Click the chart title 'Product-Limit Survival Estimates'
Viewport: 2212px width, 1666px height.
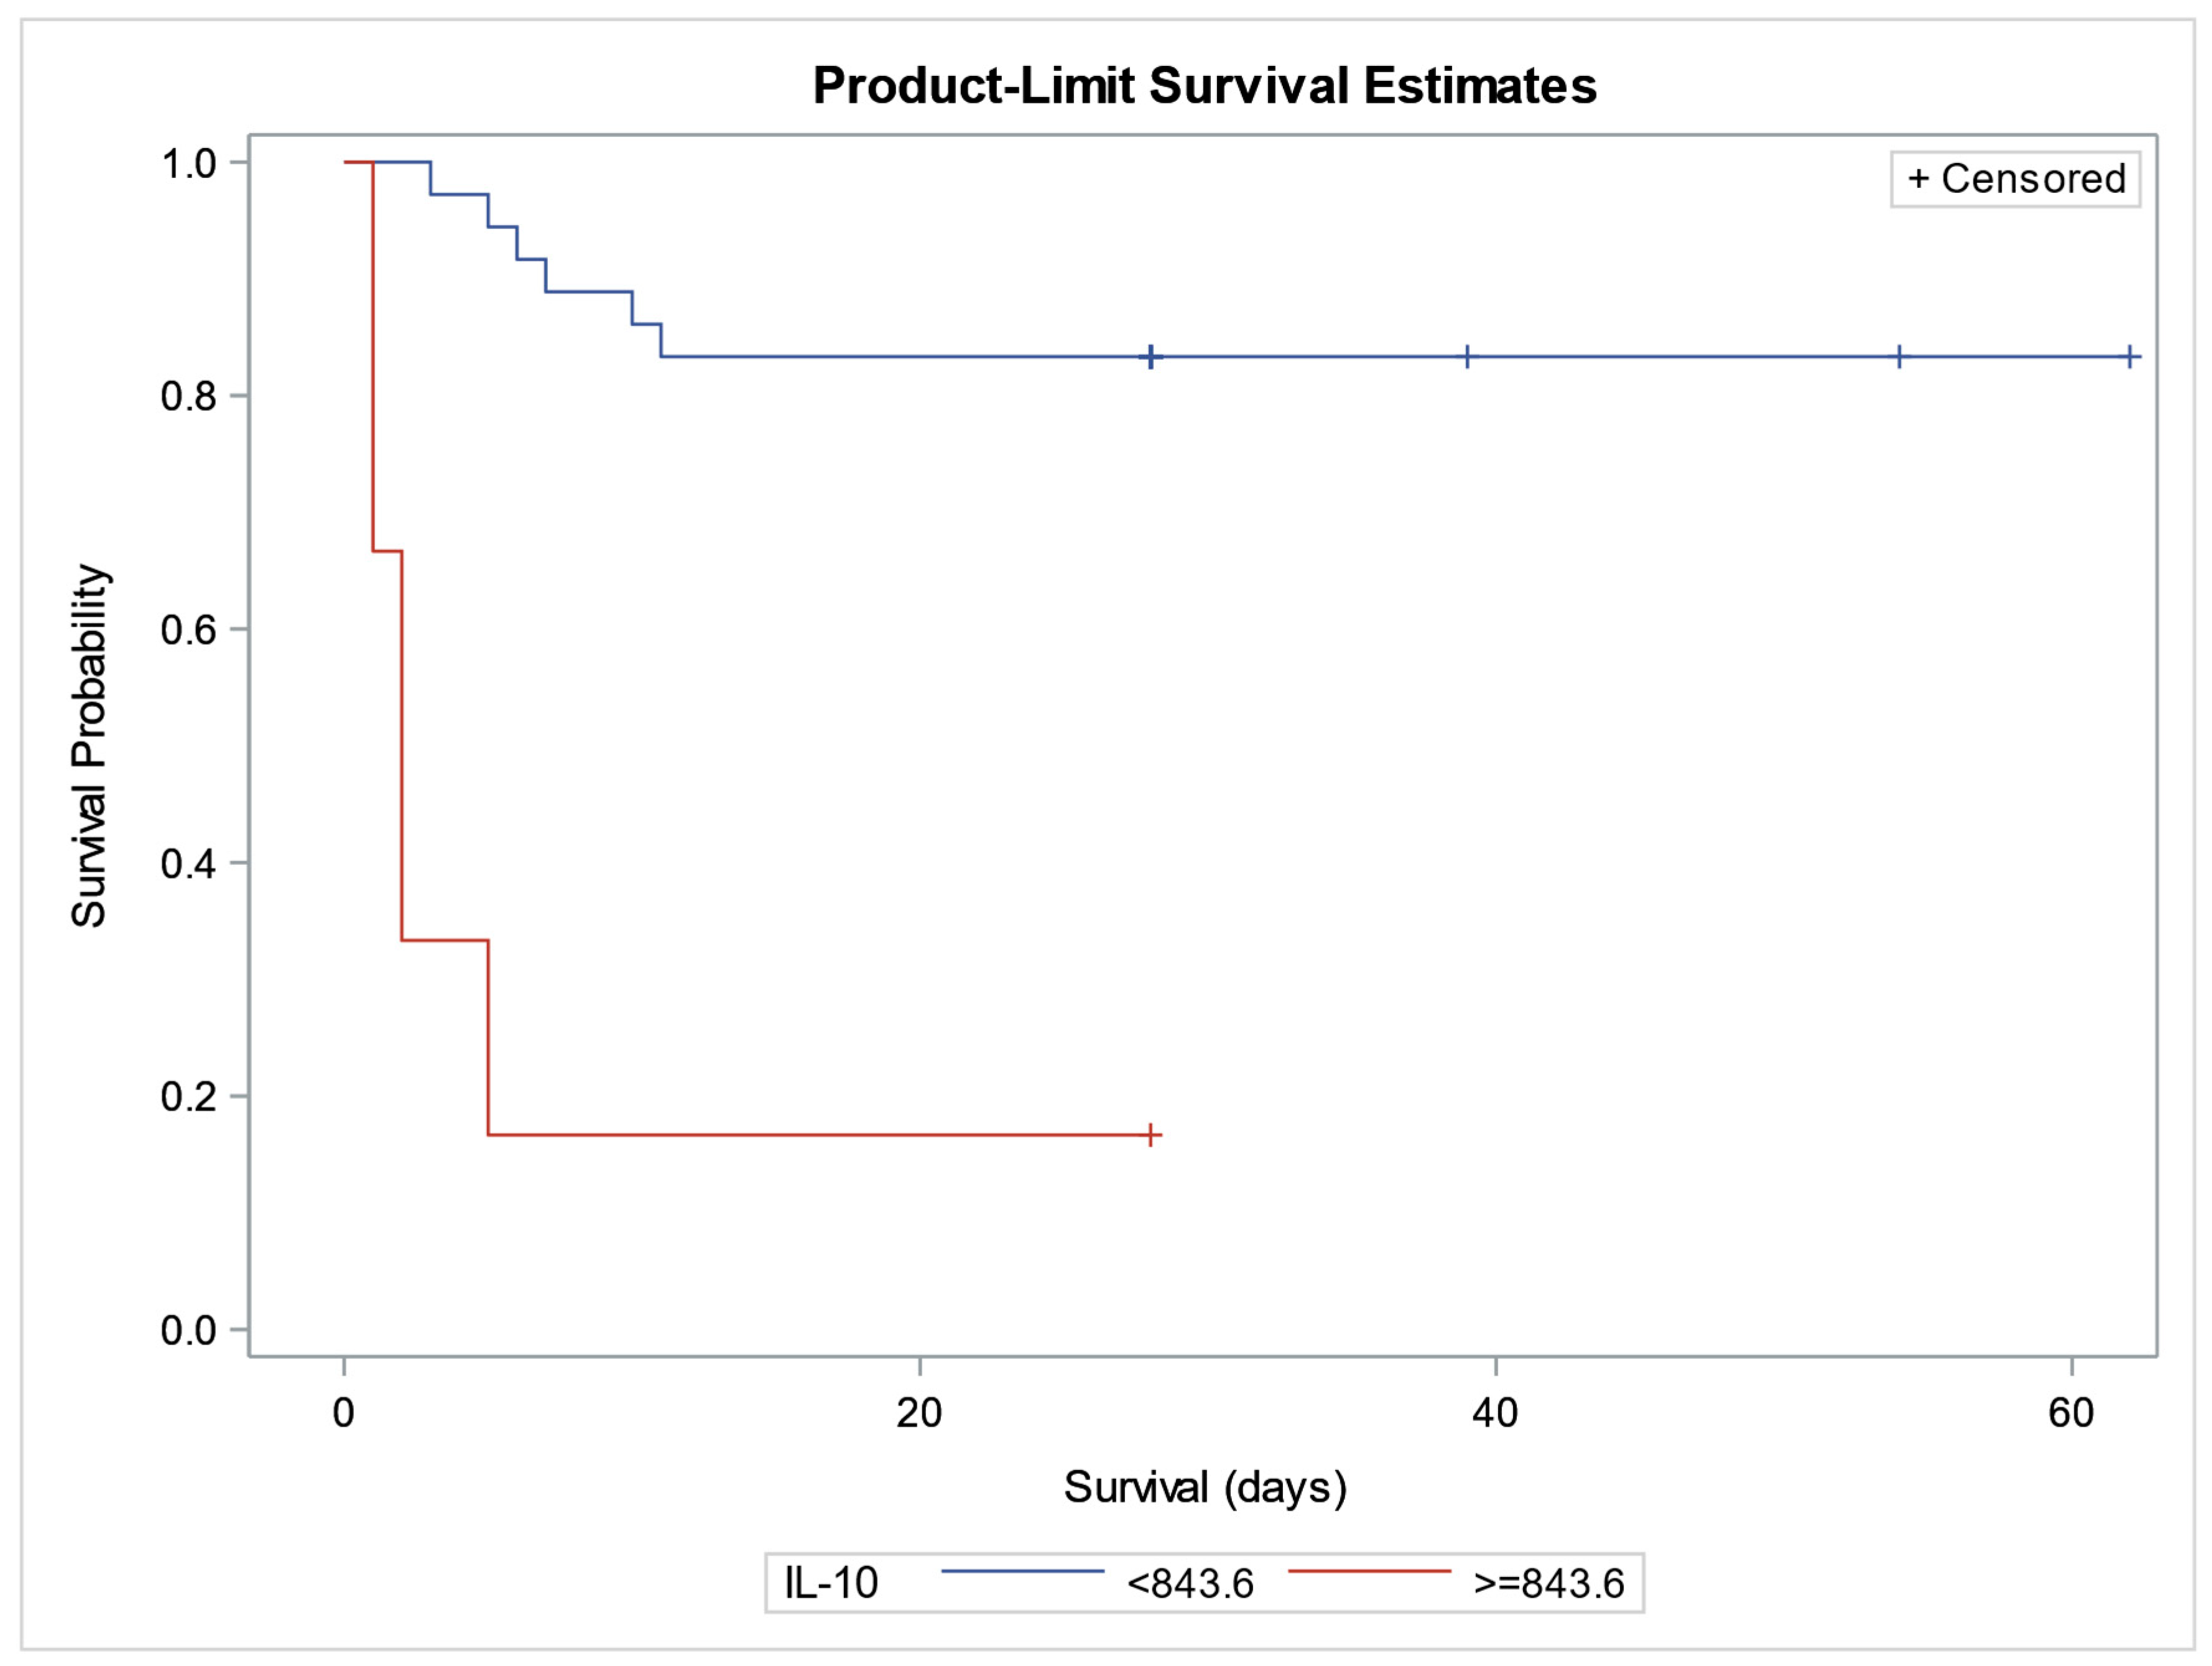(1204, 86)
